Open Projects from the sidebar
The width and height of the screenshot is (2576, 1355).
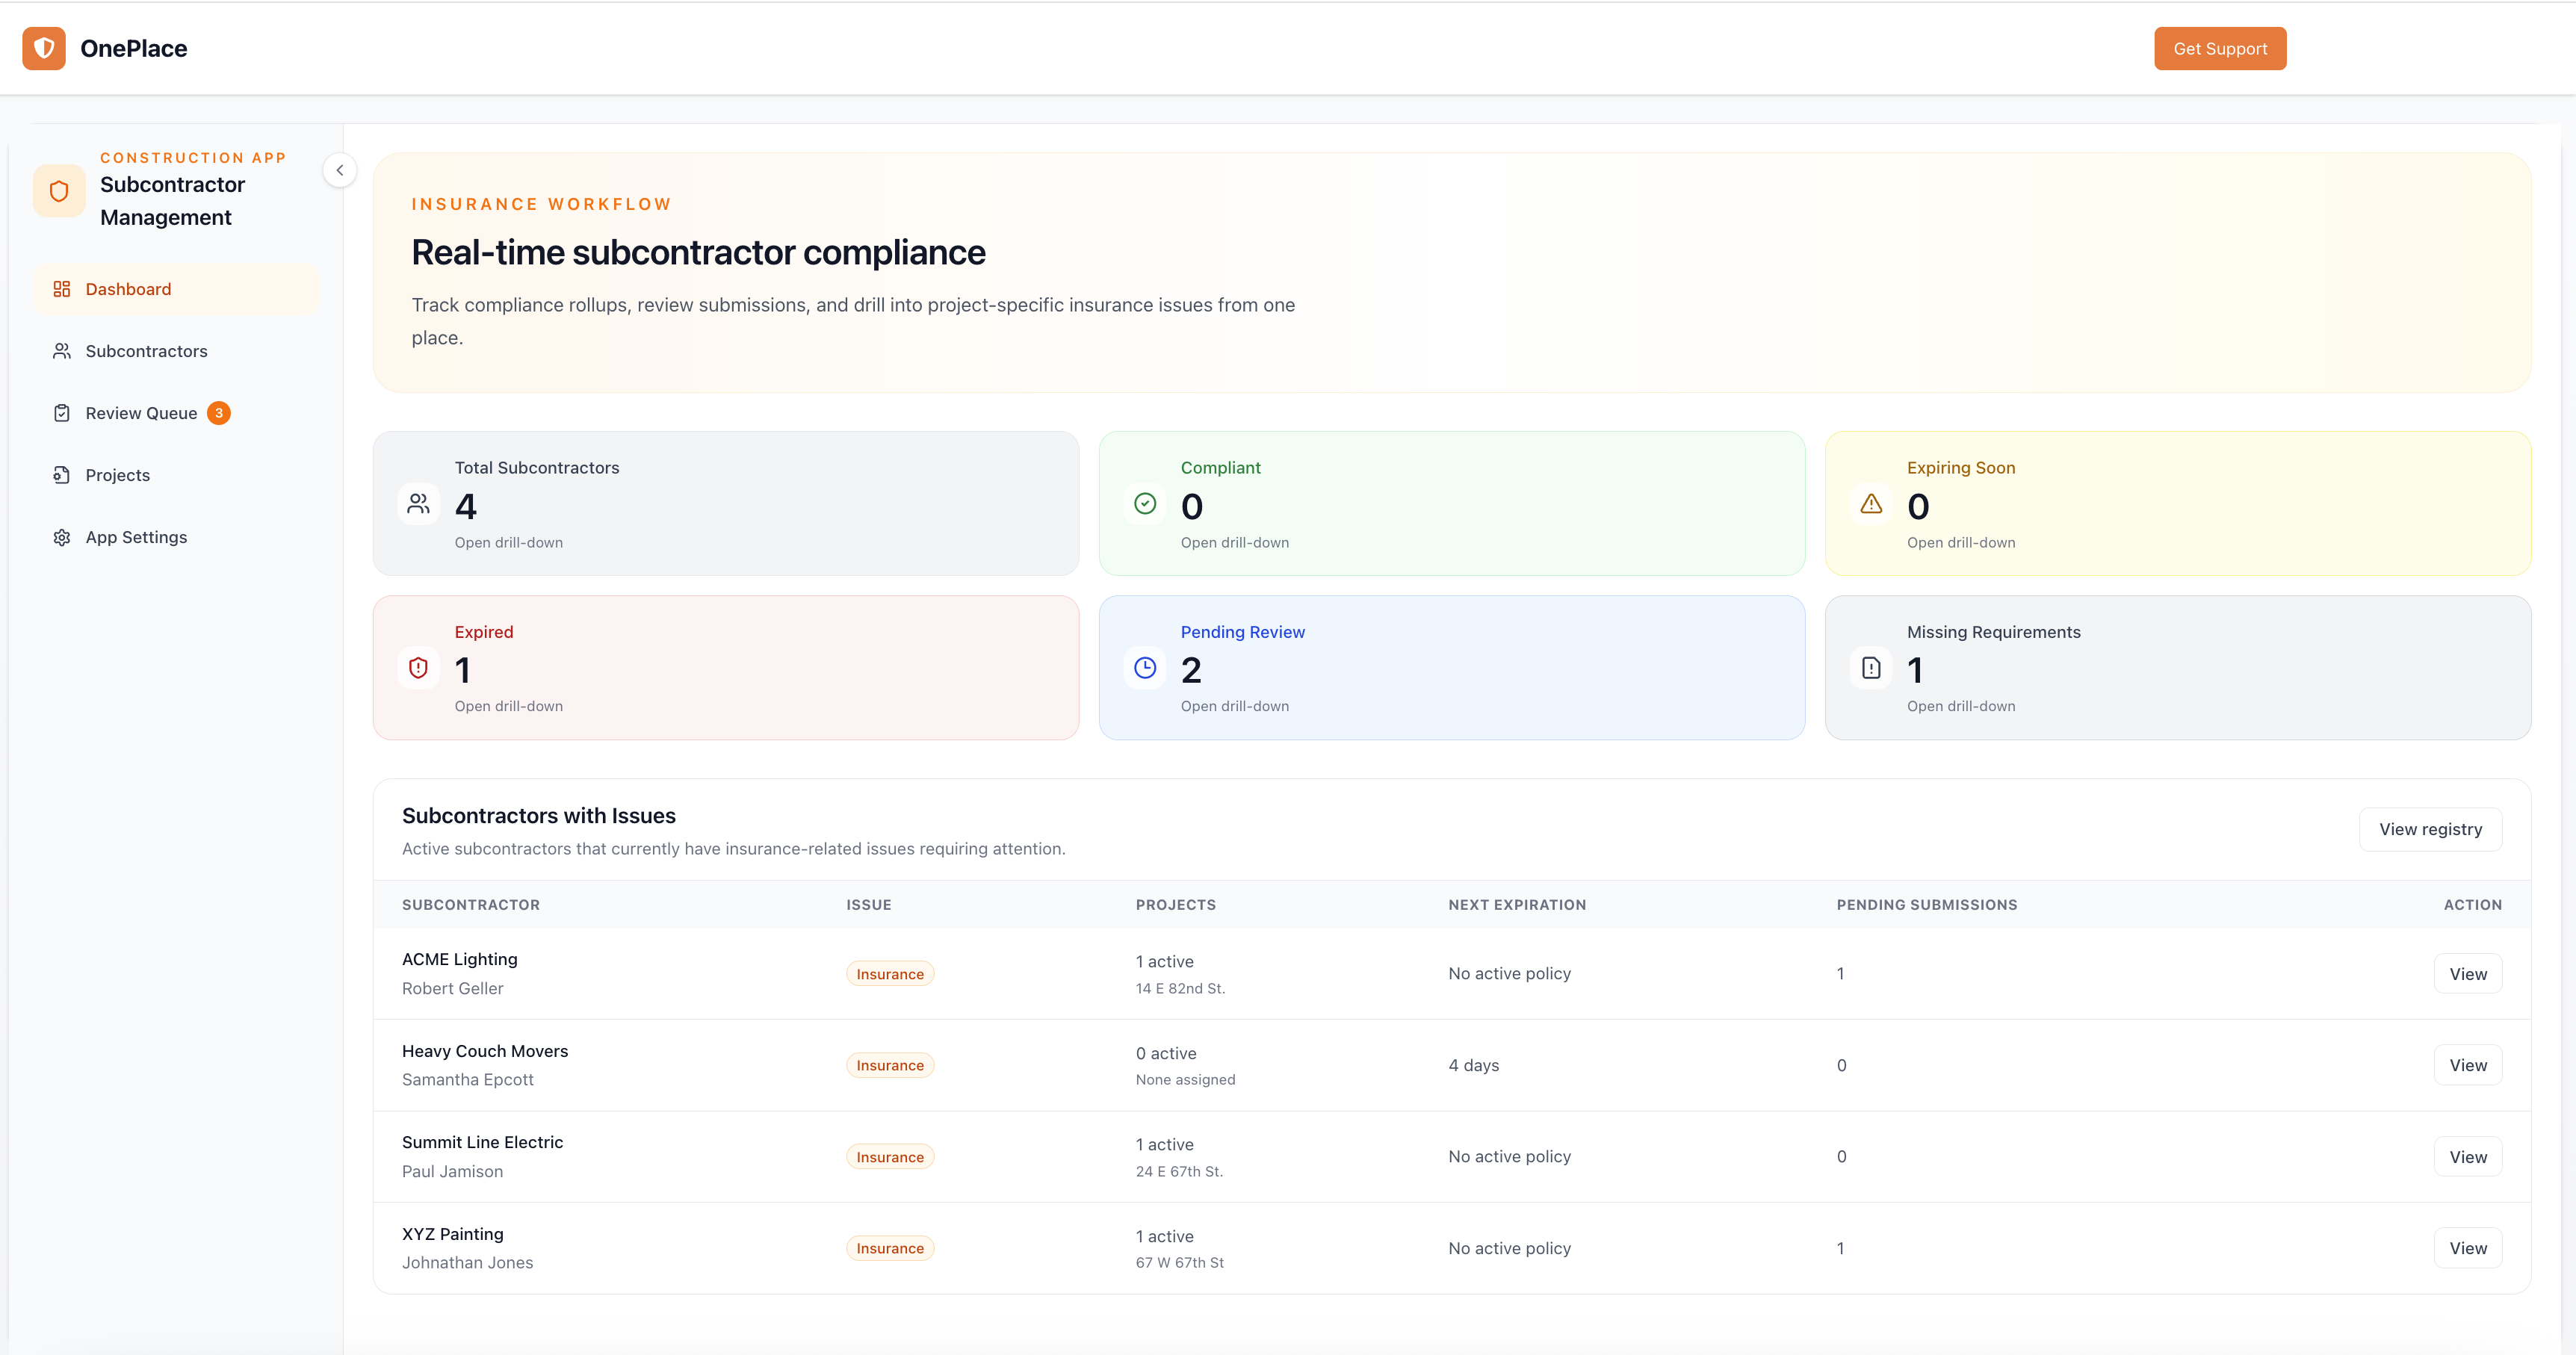pos(117,475)
